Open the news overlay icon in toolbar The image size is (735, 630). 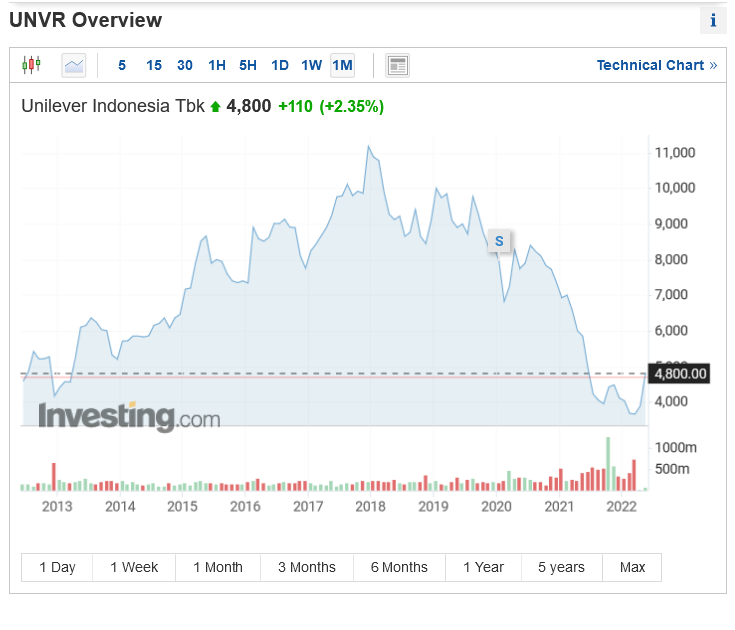(x=398, y=65)
